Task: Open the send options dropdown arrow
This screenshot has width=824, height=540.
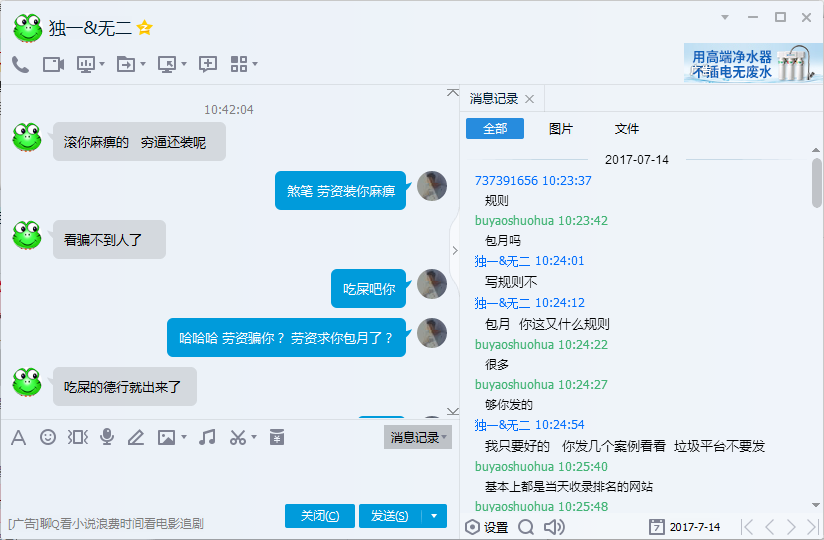Action: tap(434, 516)
